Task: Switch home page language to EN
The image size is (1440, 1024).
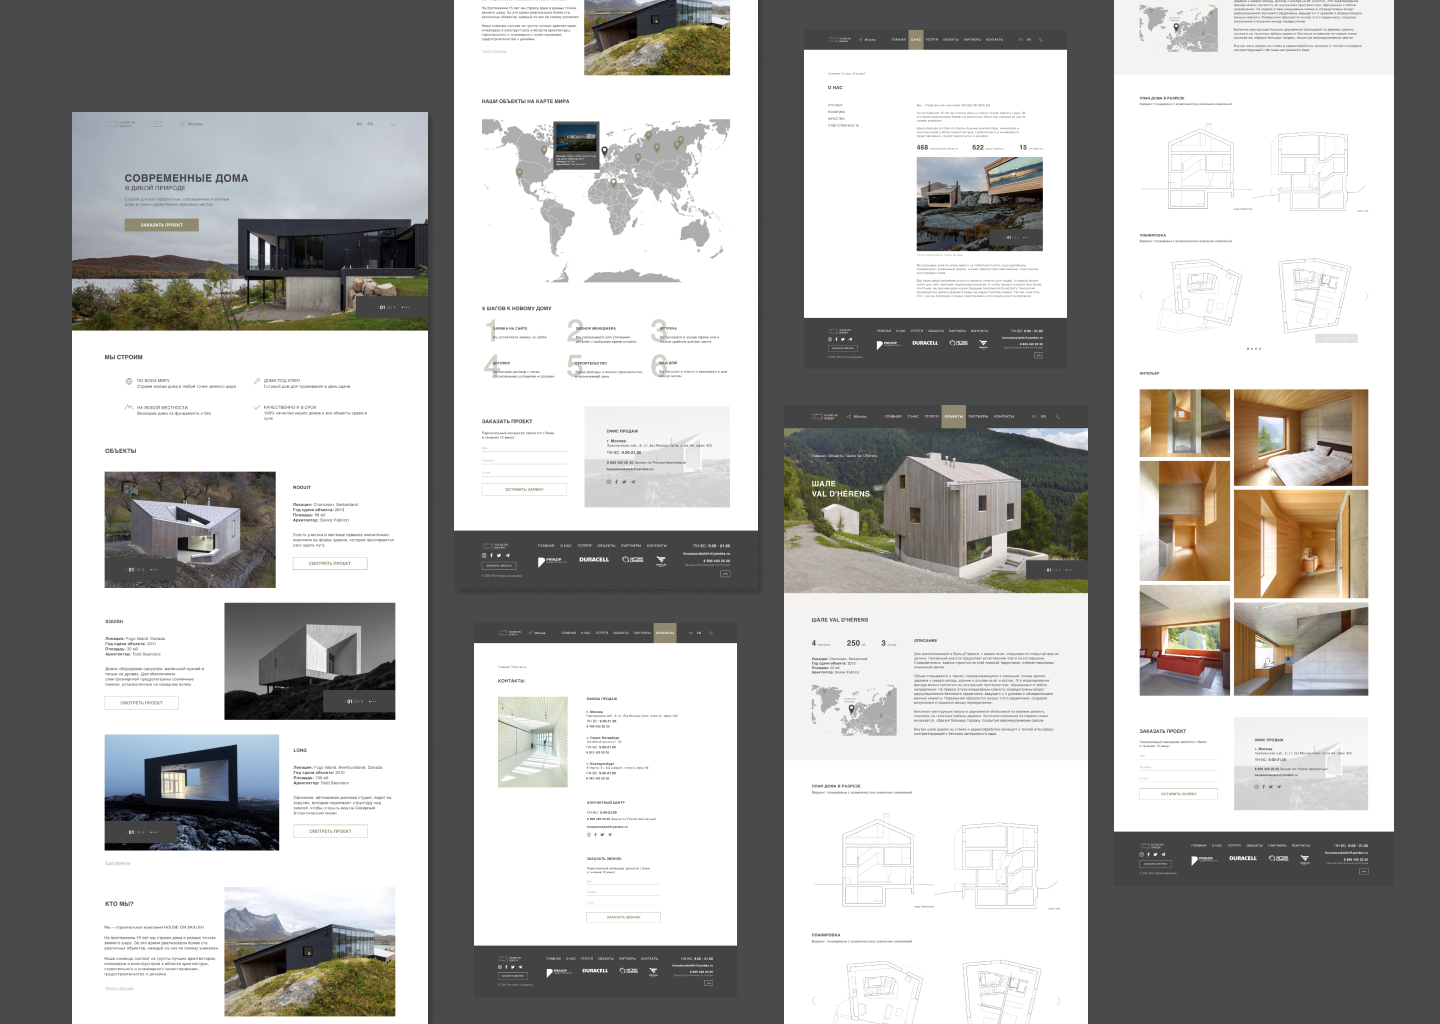Action: pyautogui.click(x=370, y=124)
